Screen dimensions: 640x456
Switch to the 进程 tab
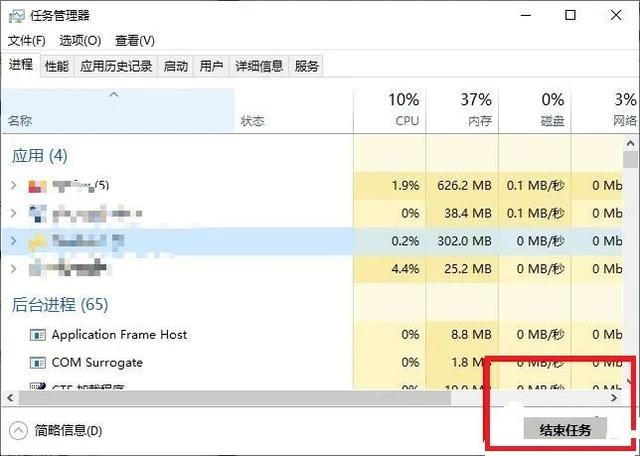(x=21, y=65)
